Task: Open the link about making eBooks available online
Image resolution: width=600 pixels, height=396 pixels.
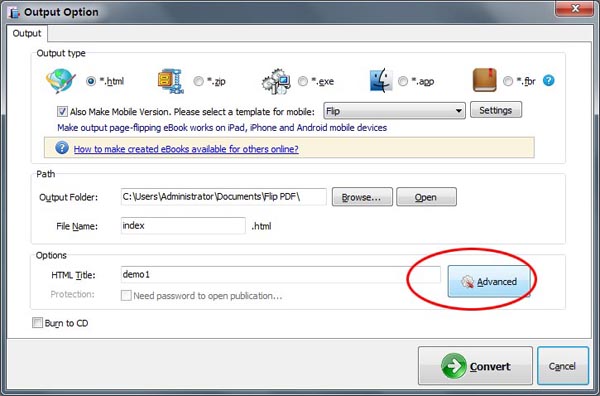Action: pos(186,149)
